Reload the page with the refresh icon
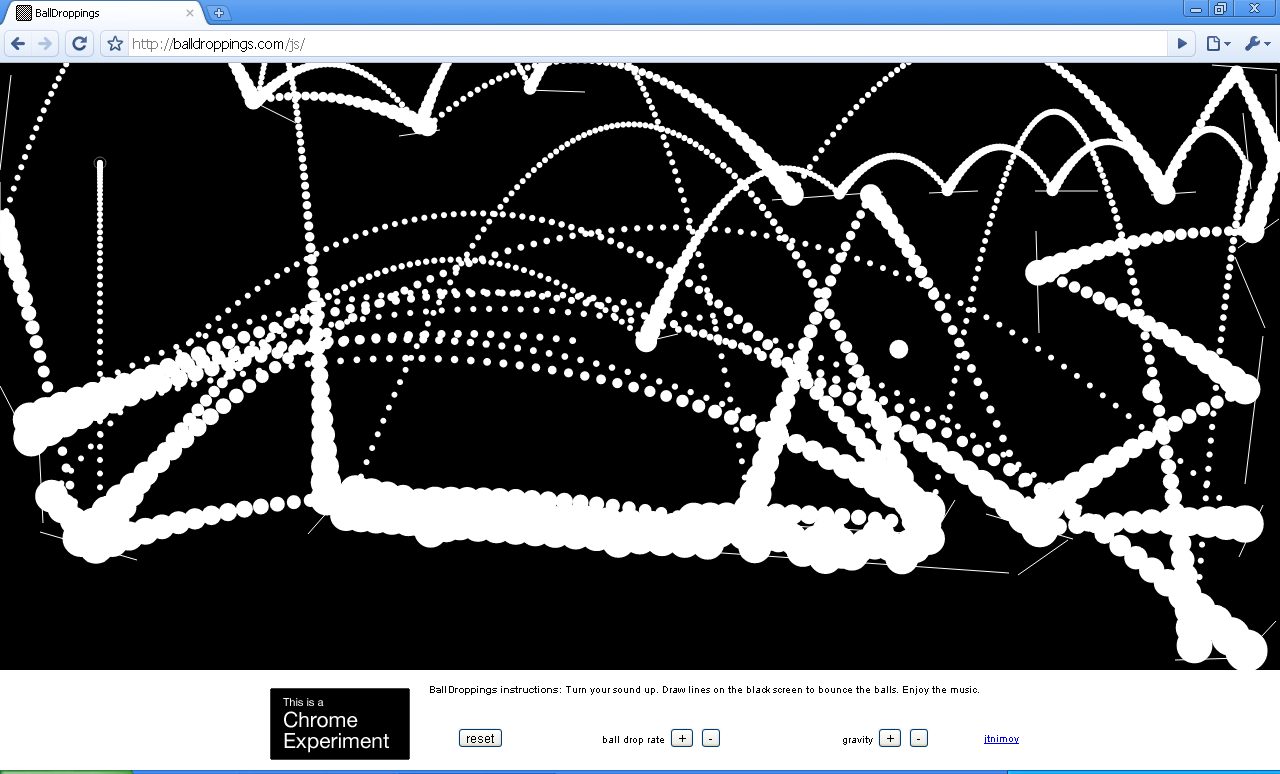Image resolution: width=1280 pixels, height=774 pixels. pos(80,44)
